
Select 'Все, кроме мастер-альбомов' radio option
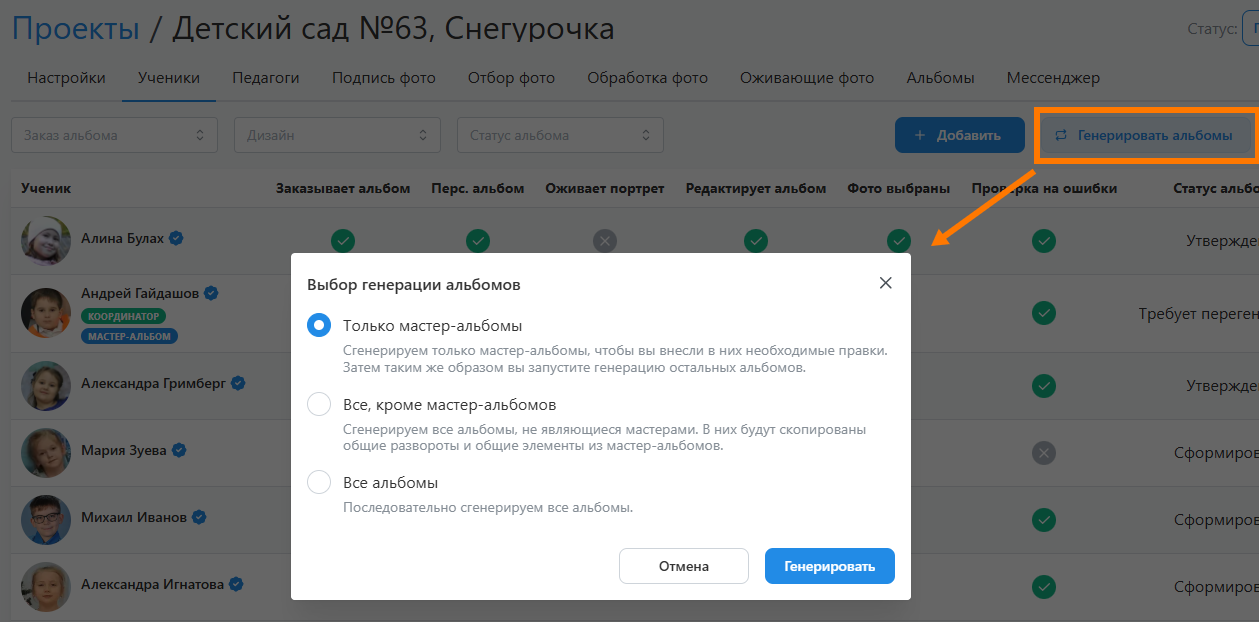(x=319, y=405)
